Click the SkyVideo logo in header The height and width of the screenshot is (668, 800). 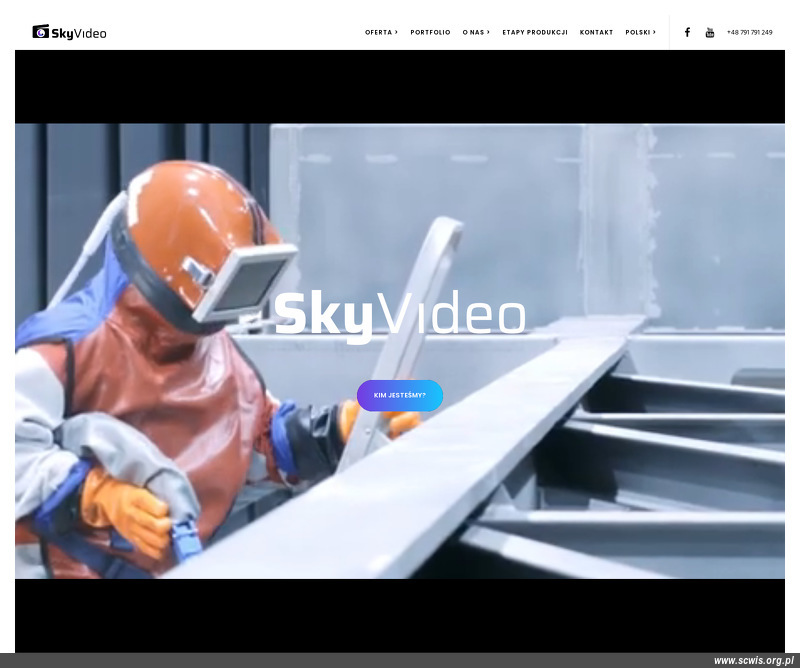coord(69,32)
